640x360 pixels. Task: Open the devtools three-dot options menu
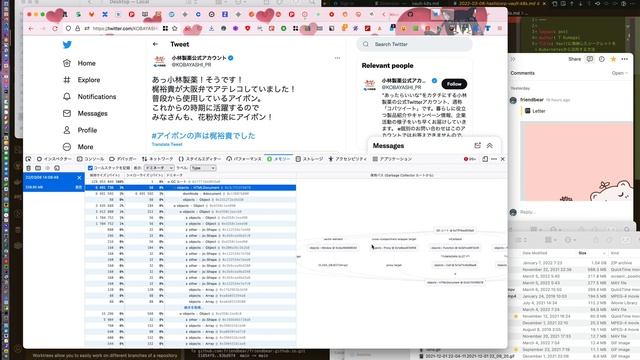494,159
